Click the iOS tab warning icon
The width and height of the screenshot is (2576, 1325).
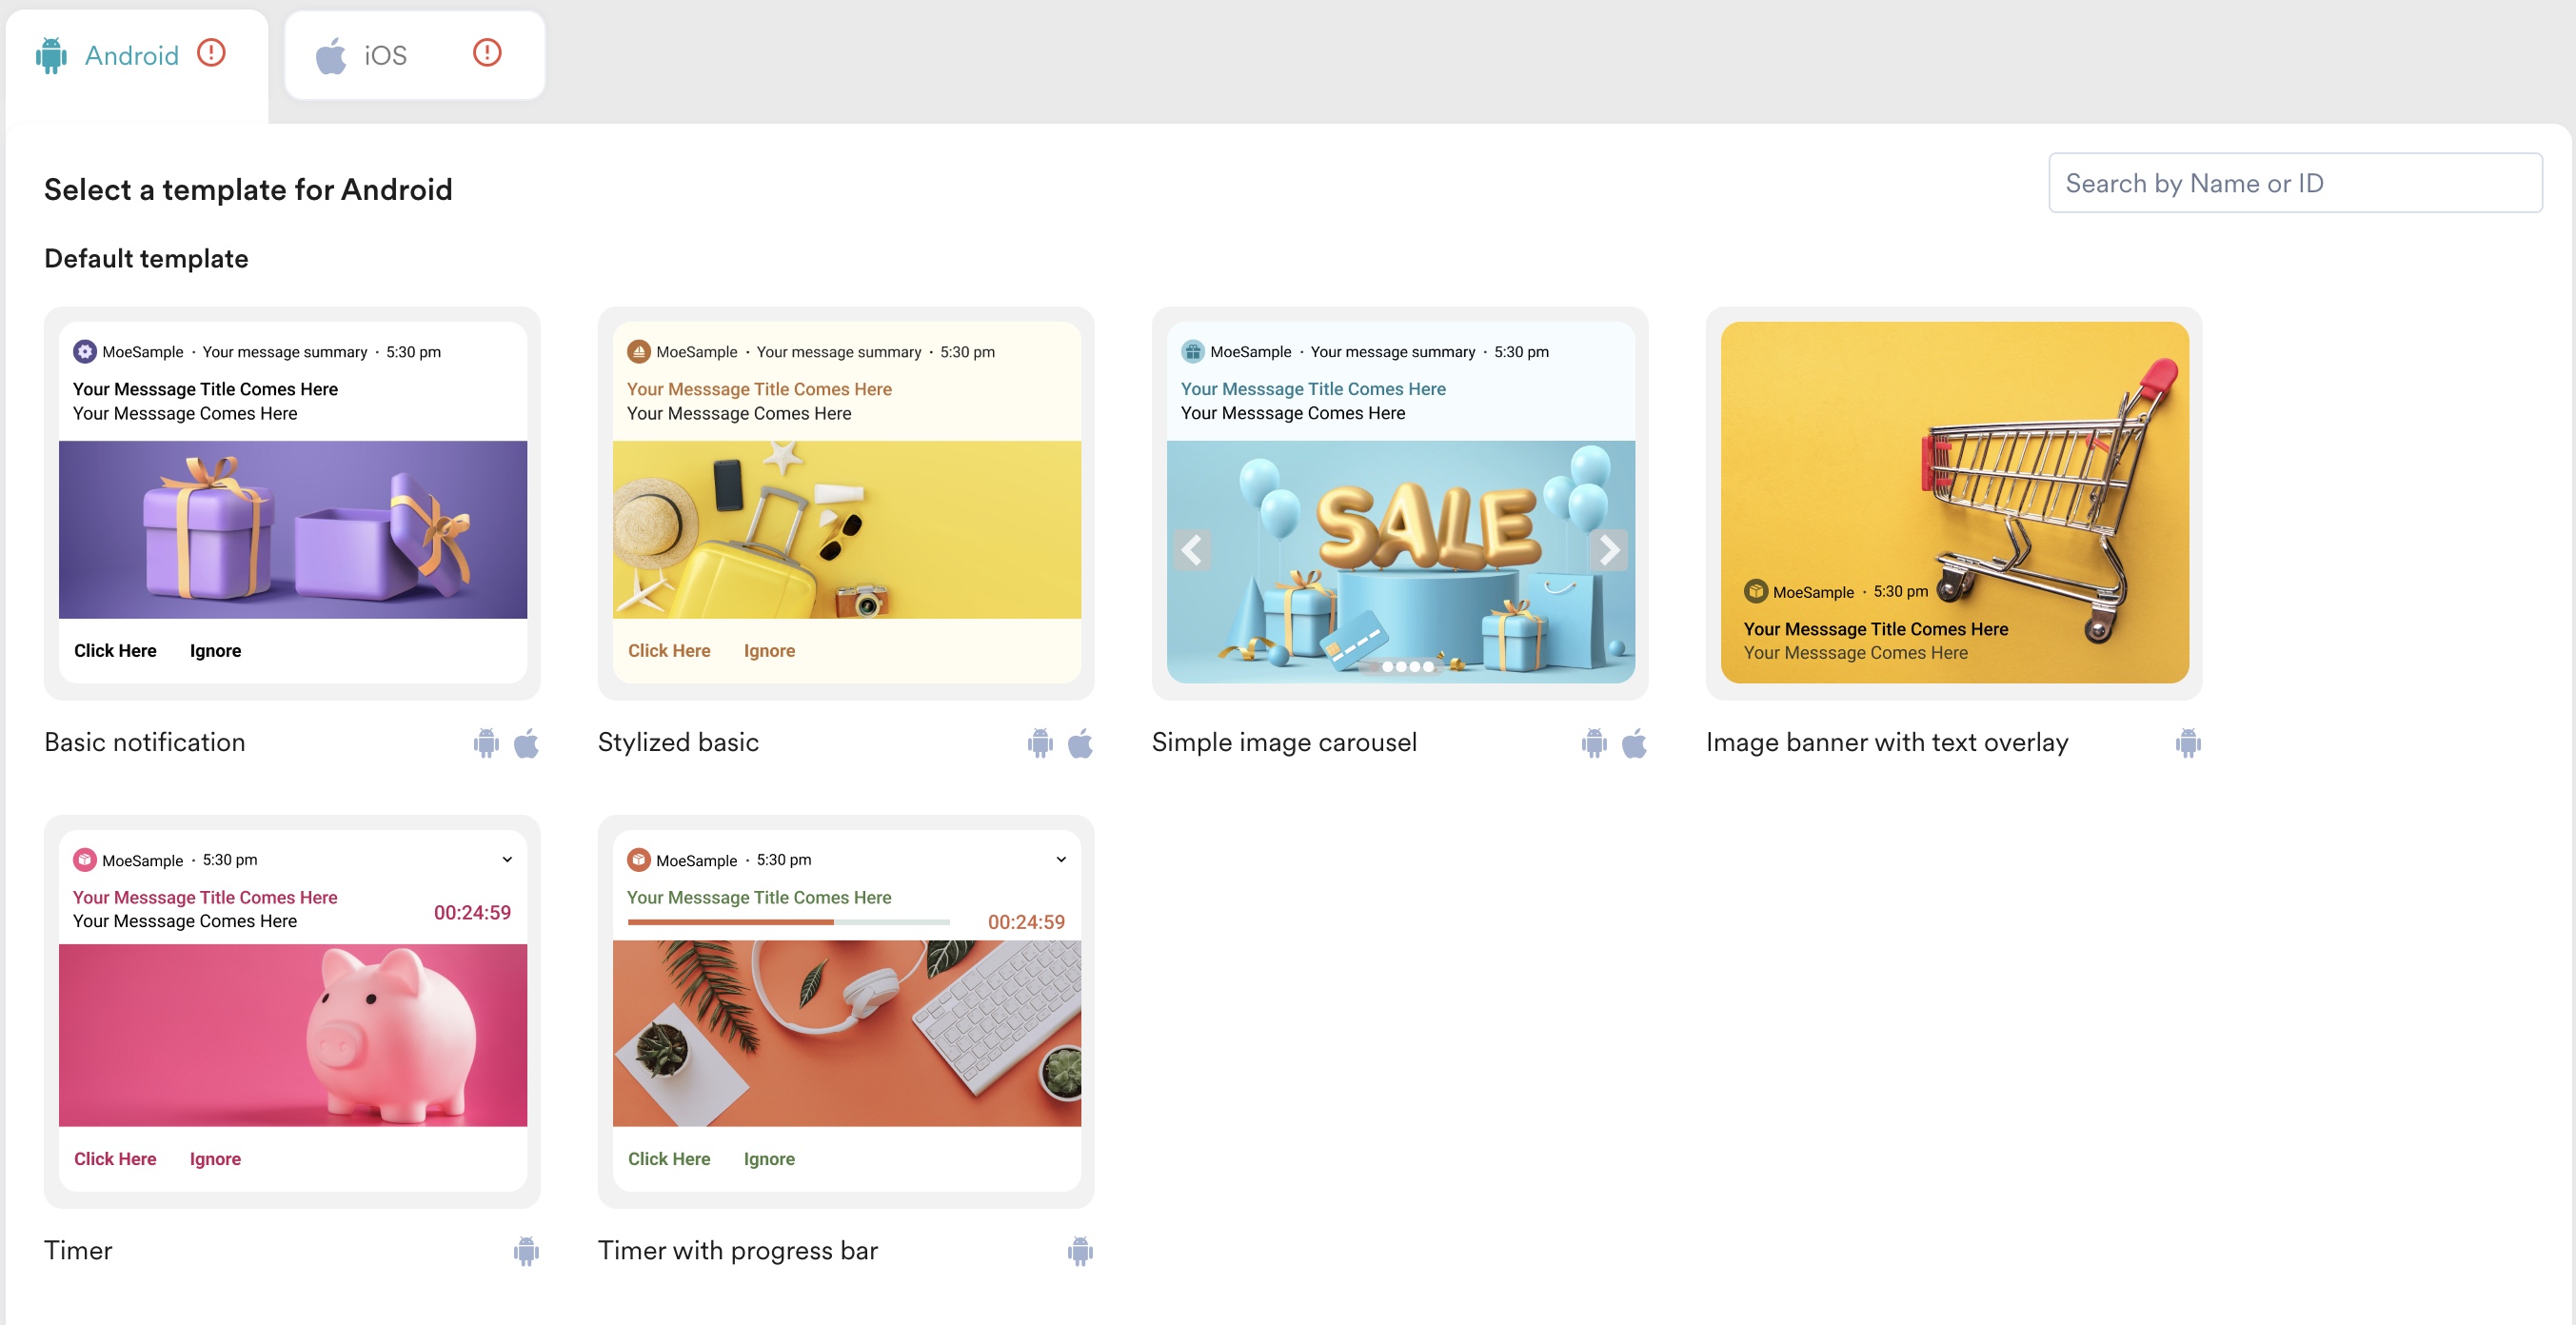click(486, 52)
